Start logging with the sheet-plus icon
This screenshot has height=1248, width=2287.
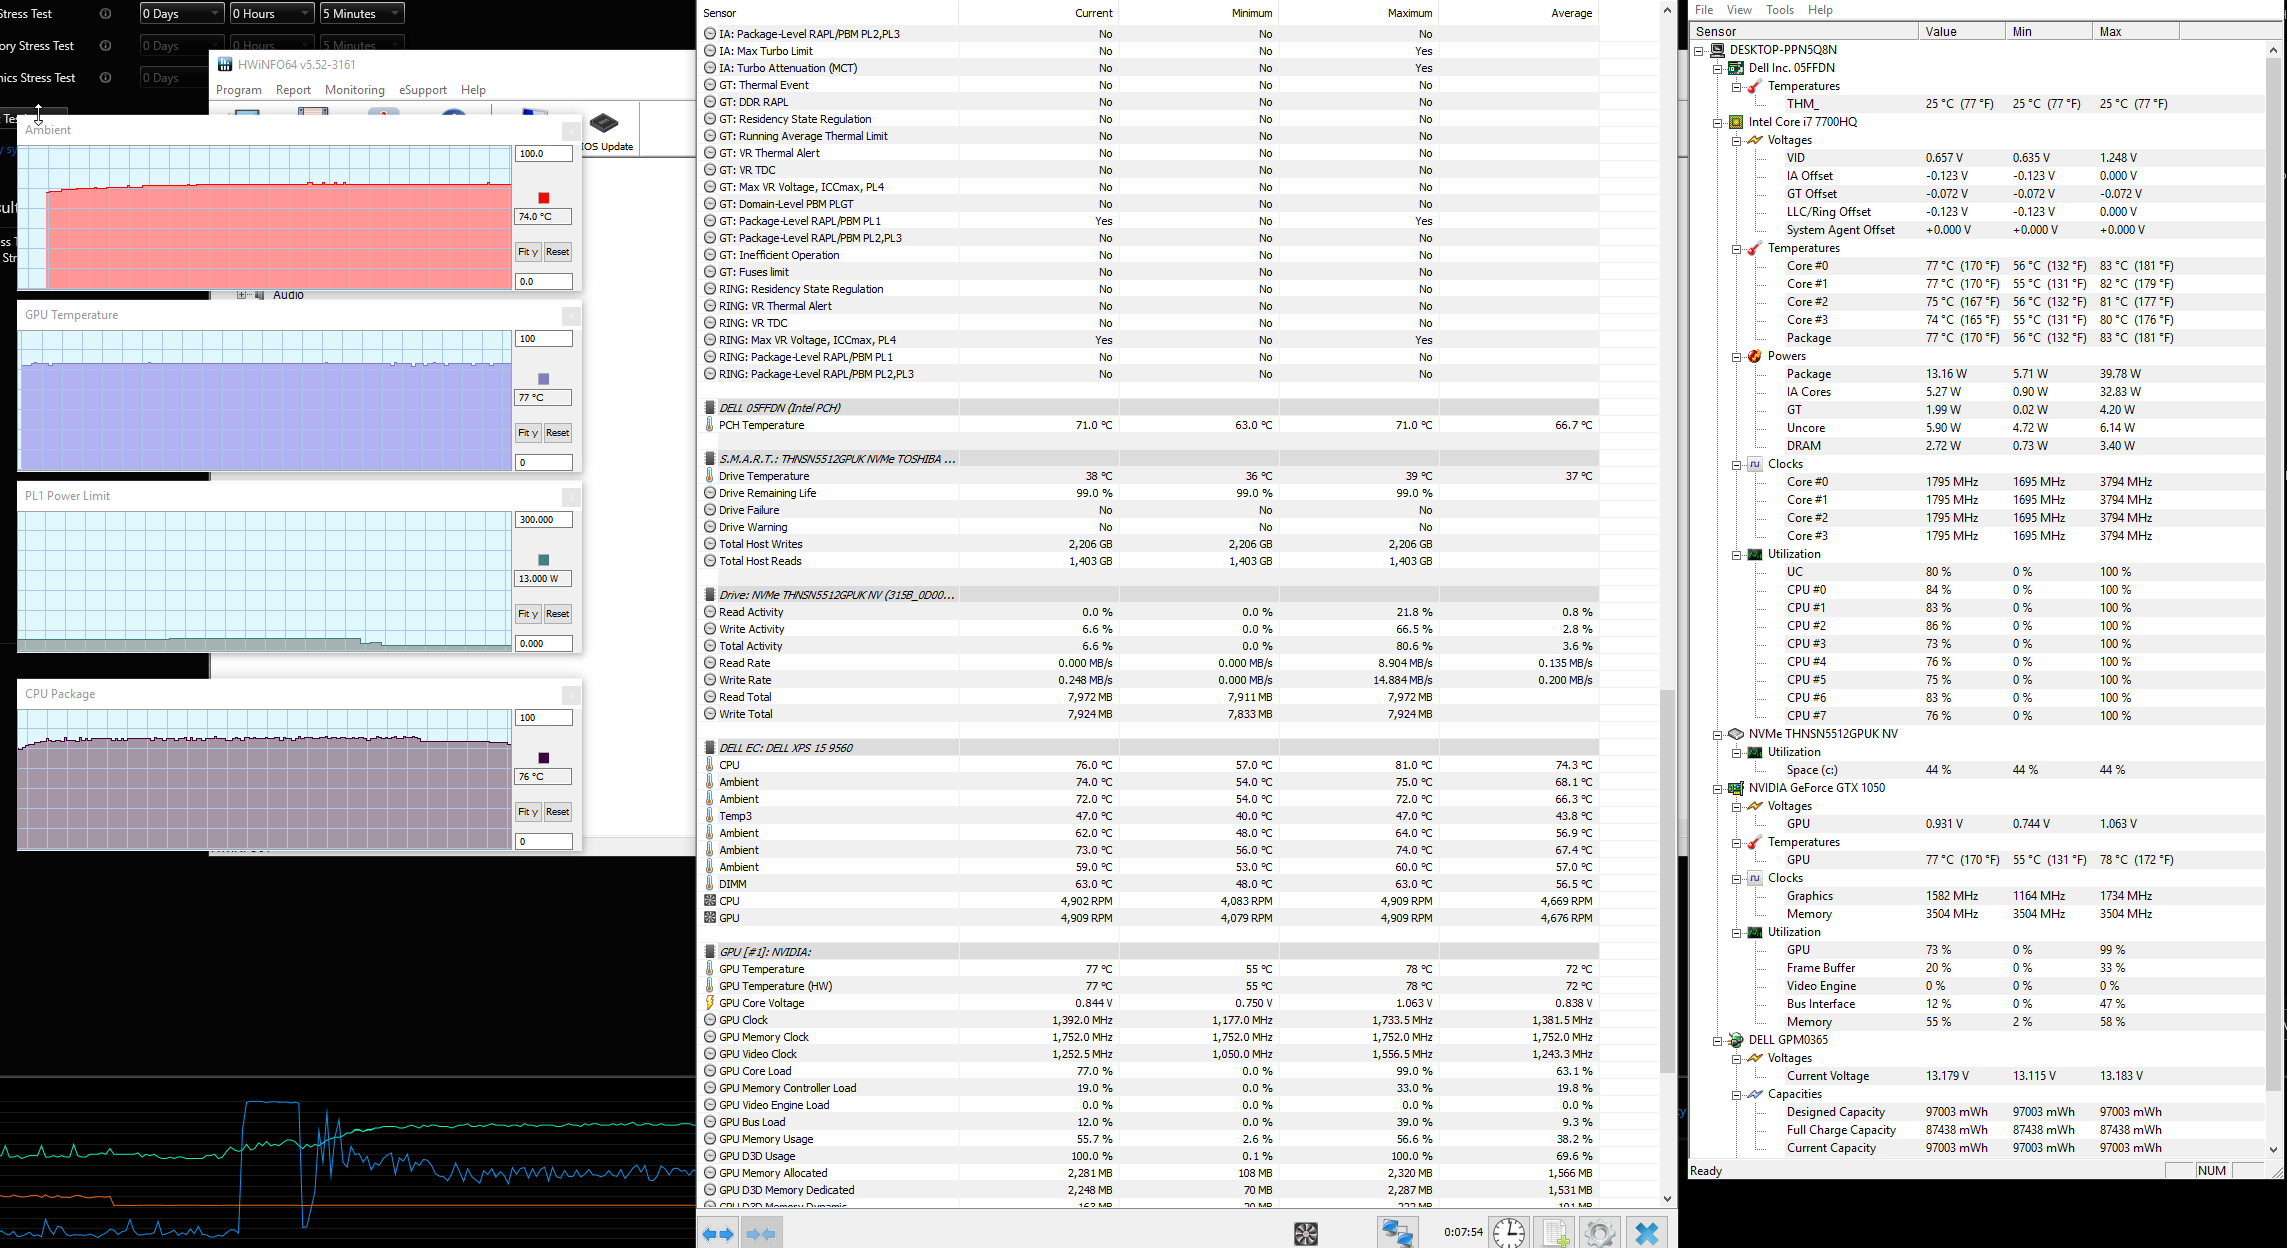pyautogui.click(x=1555, y=1233)
